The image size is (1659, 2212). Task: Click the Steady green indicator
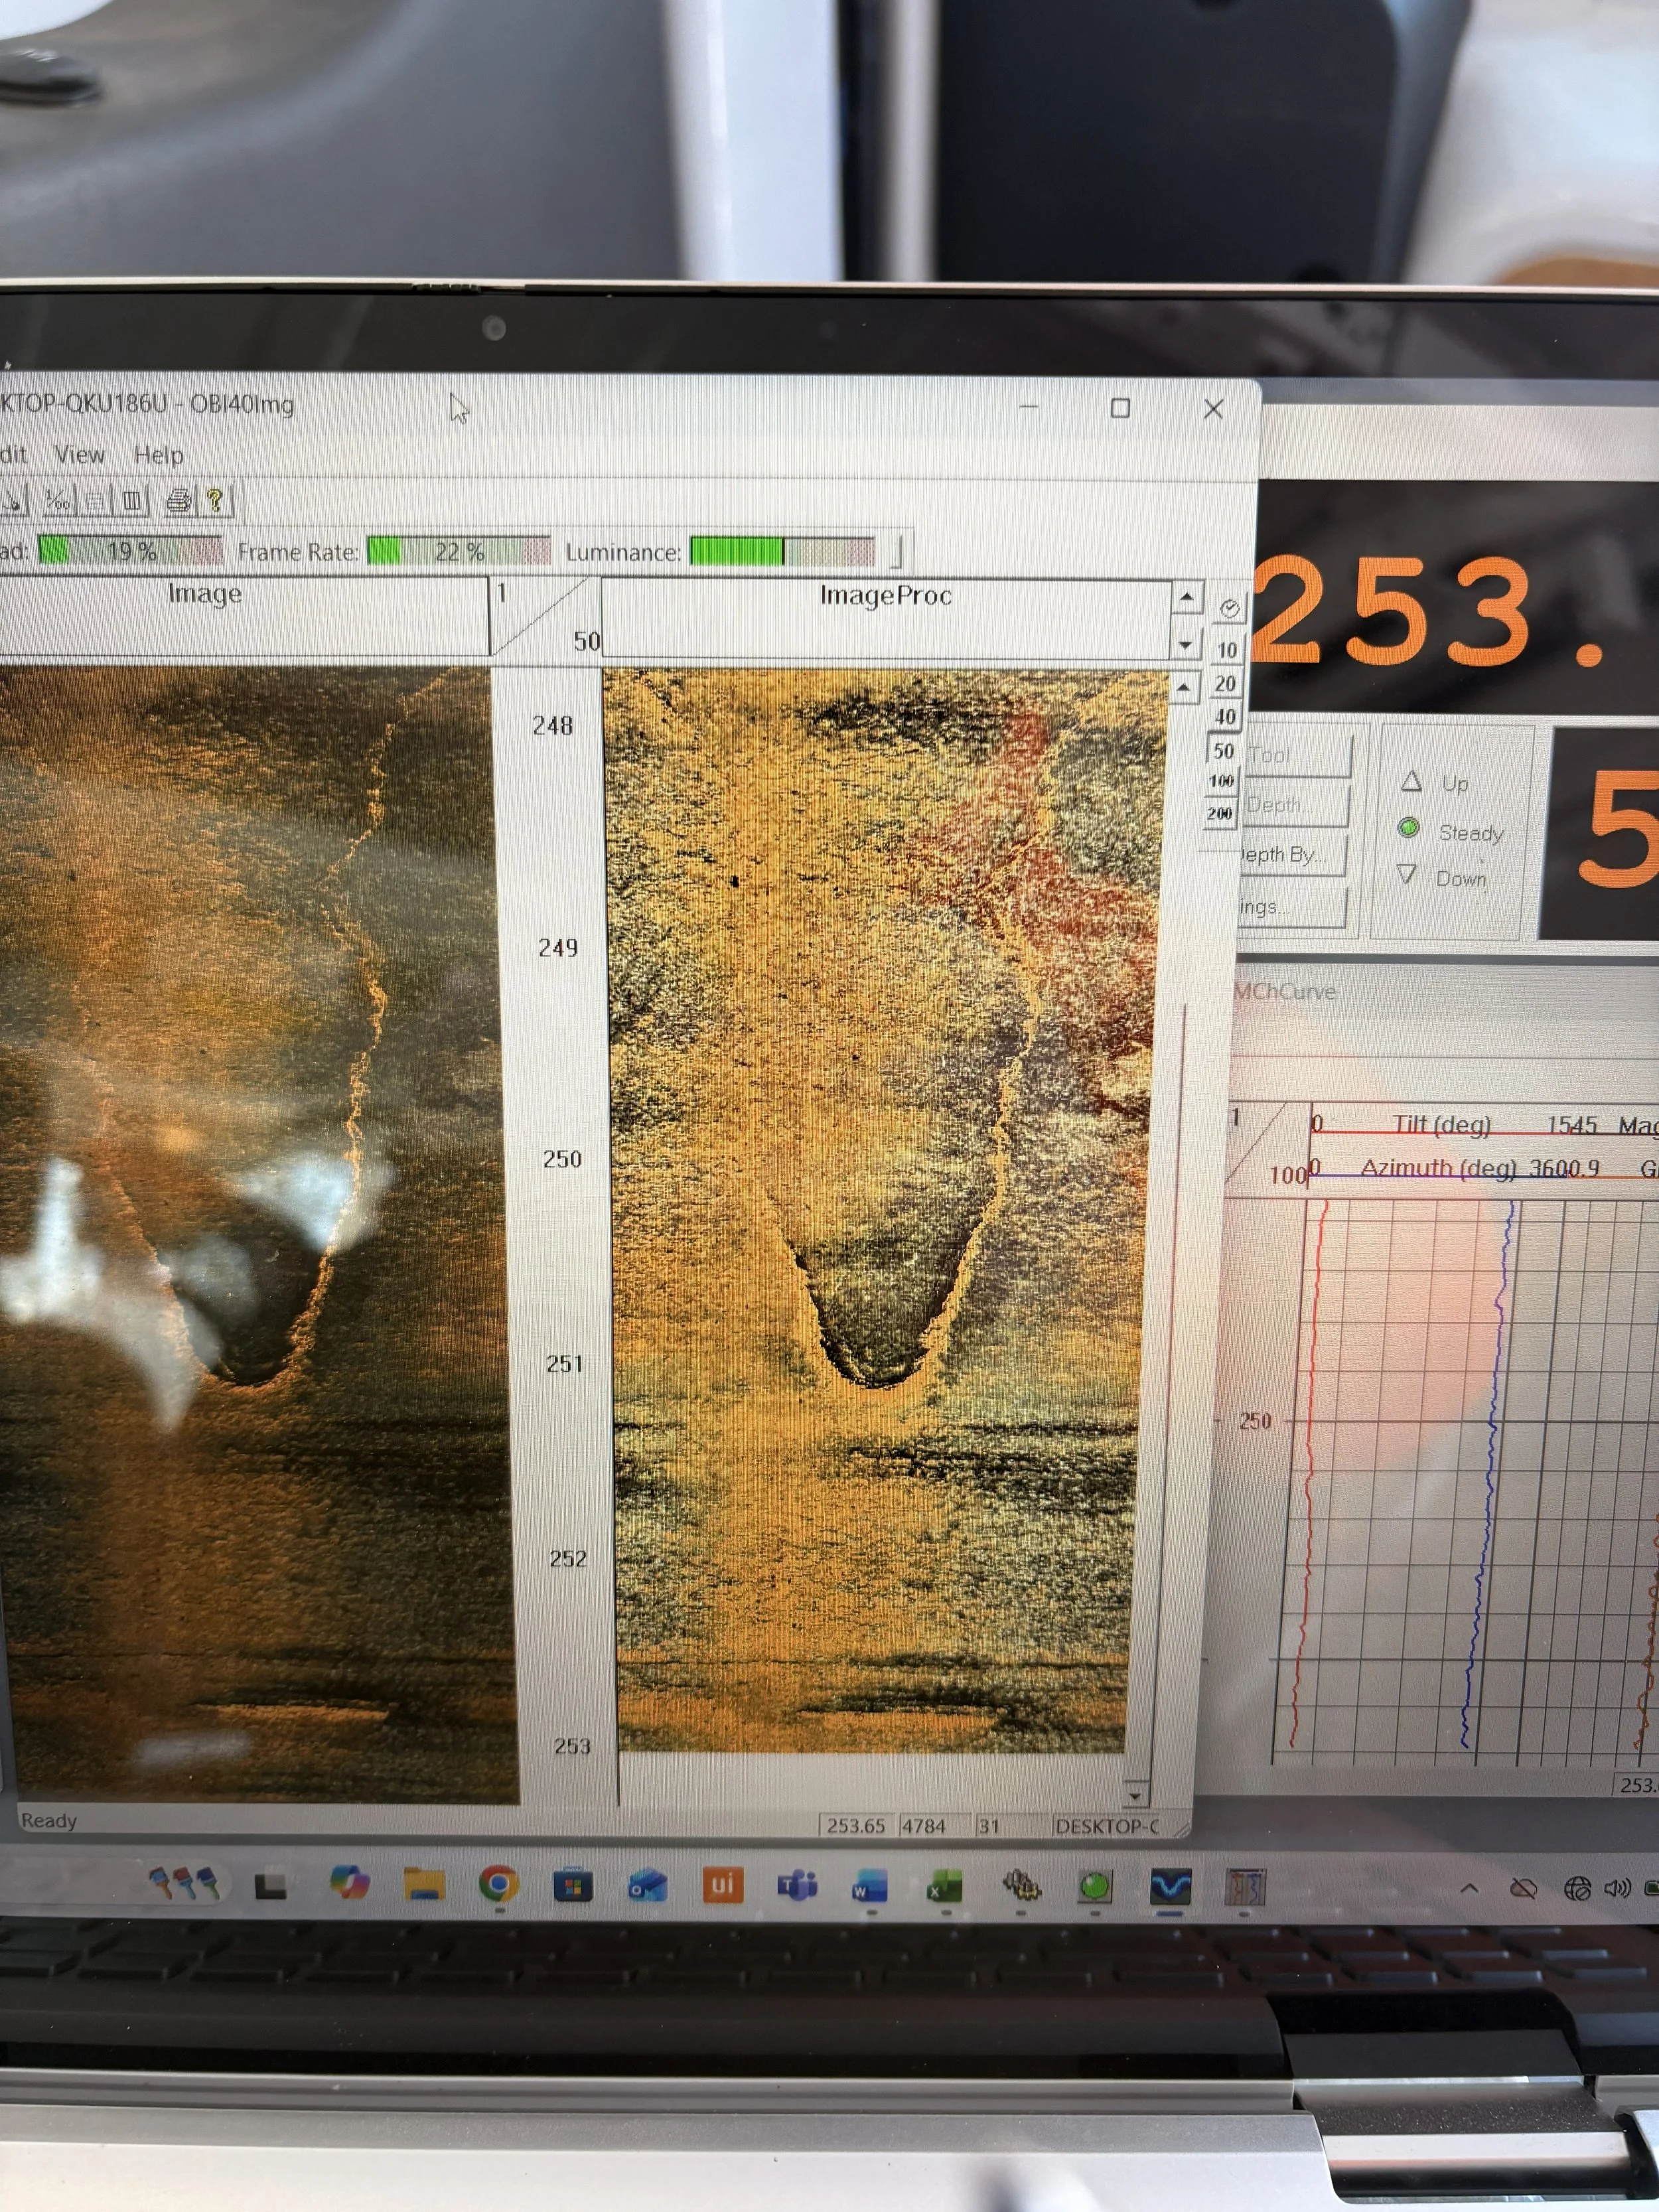pos(1409,828)
